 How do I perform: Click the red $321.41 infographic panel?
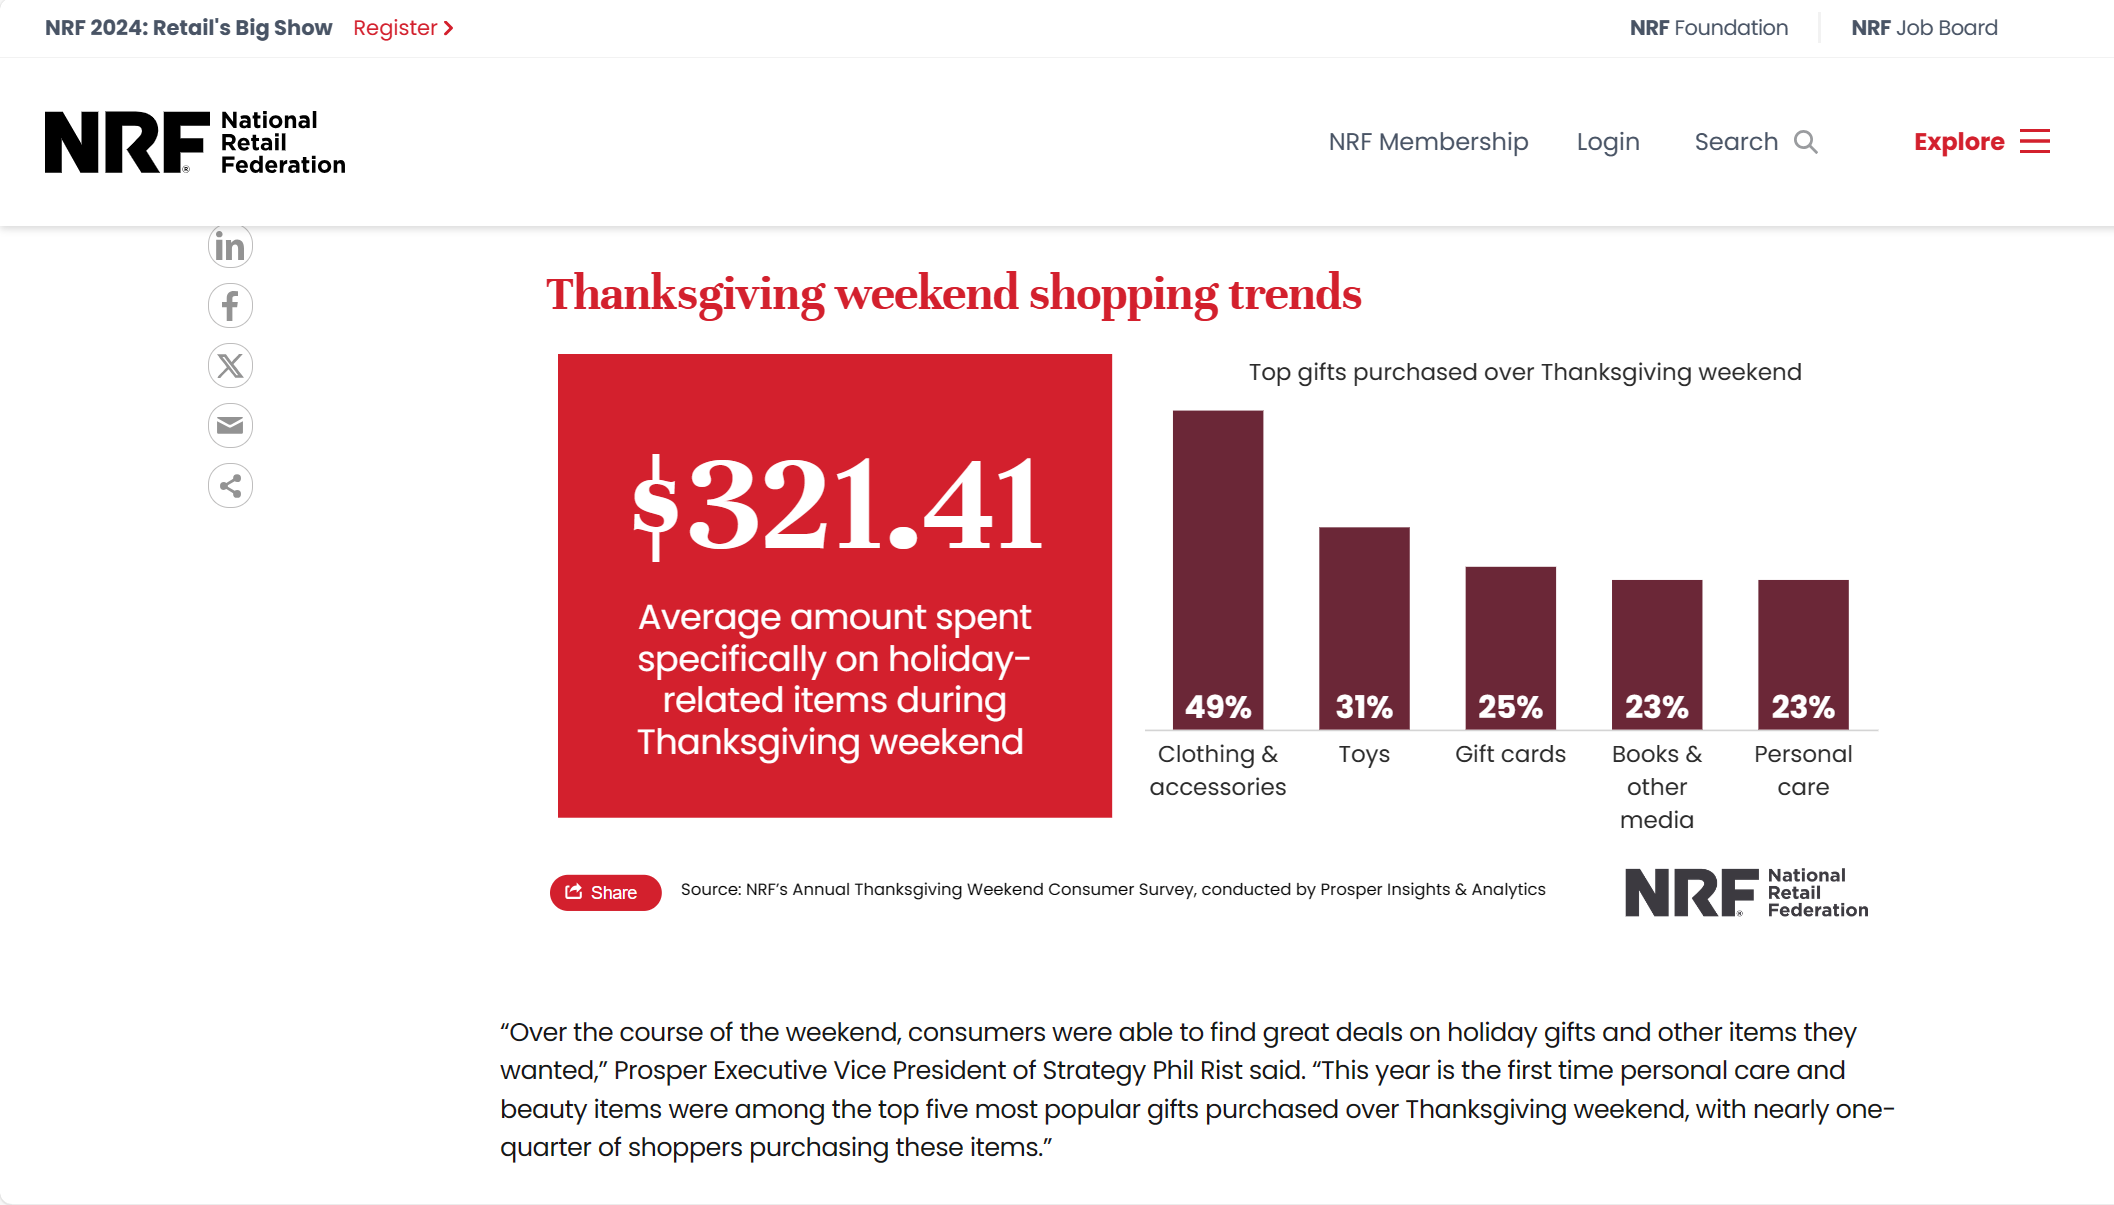835,586
